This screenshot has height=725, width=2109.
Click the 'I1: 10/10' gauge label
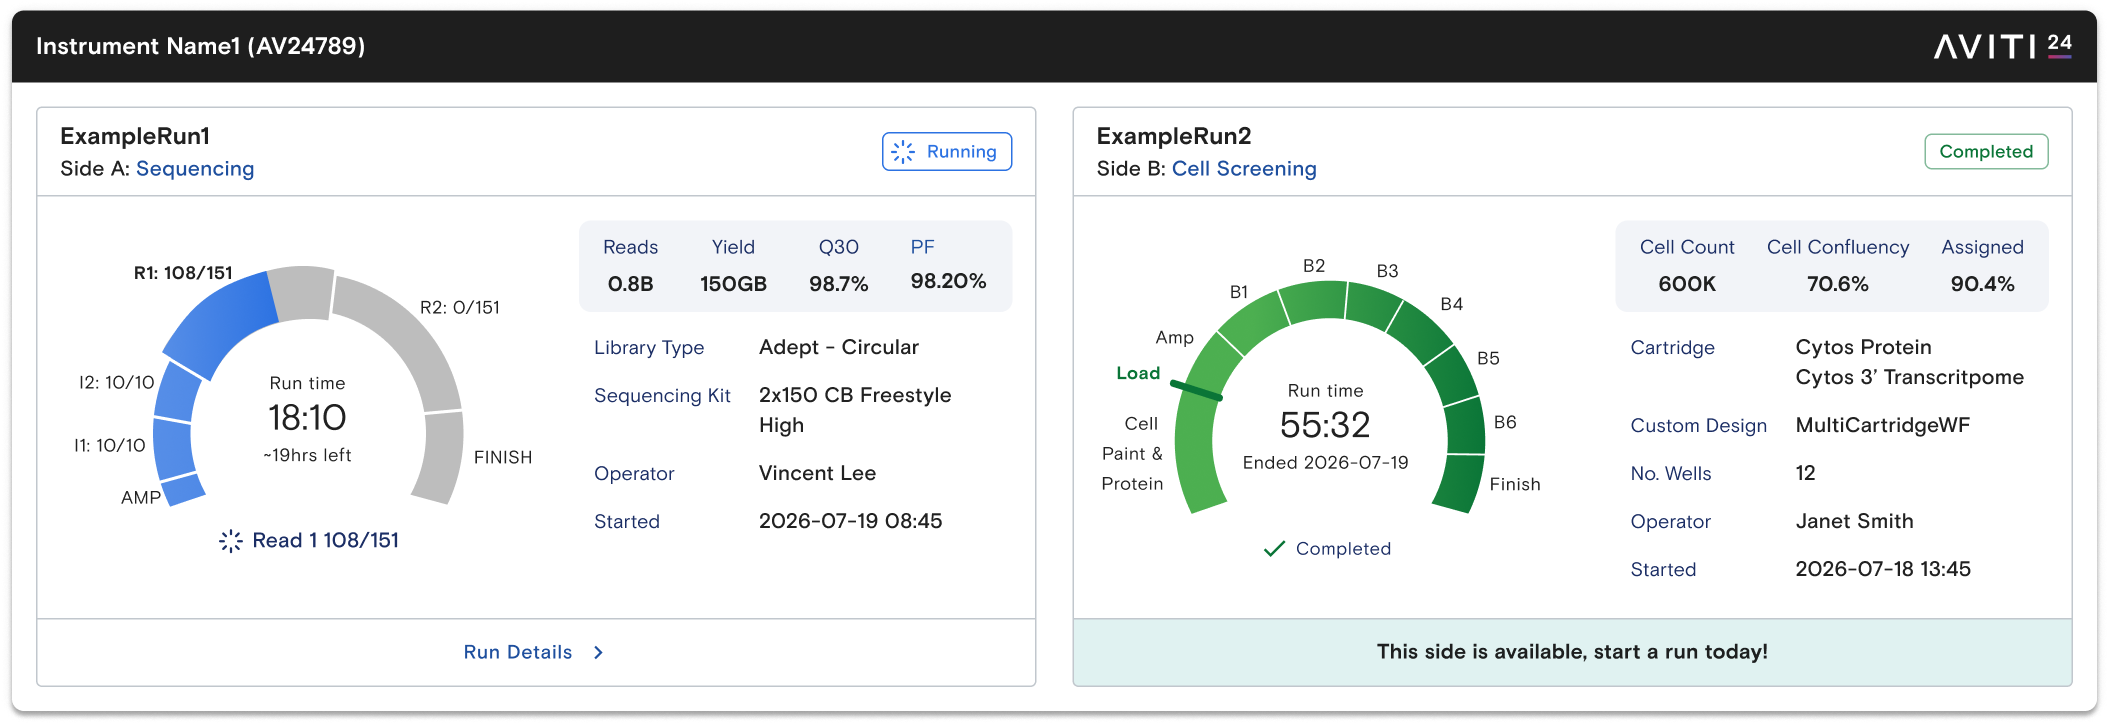coord(110,446)
